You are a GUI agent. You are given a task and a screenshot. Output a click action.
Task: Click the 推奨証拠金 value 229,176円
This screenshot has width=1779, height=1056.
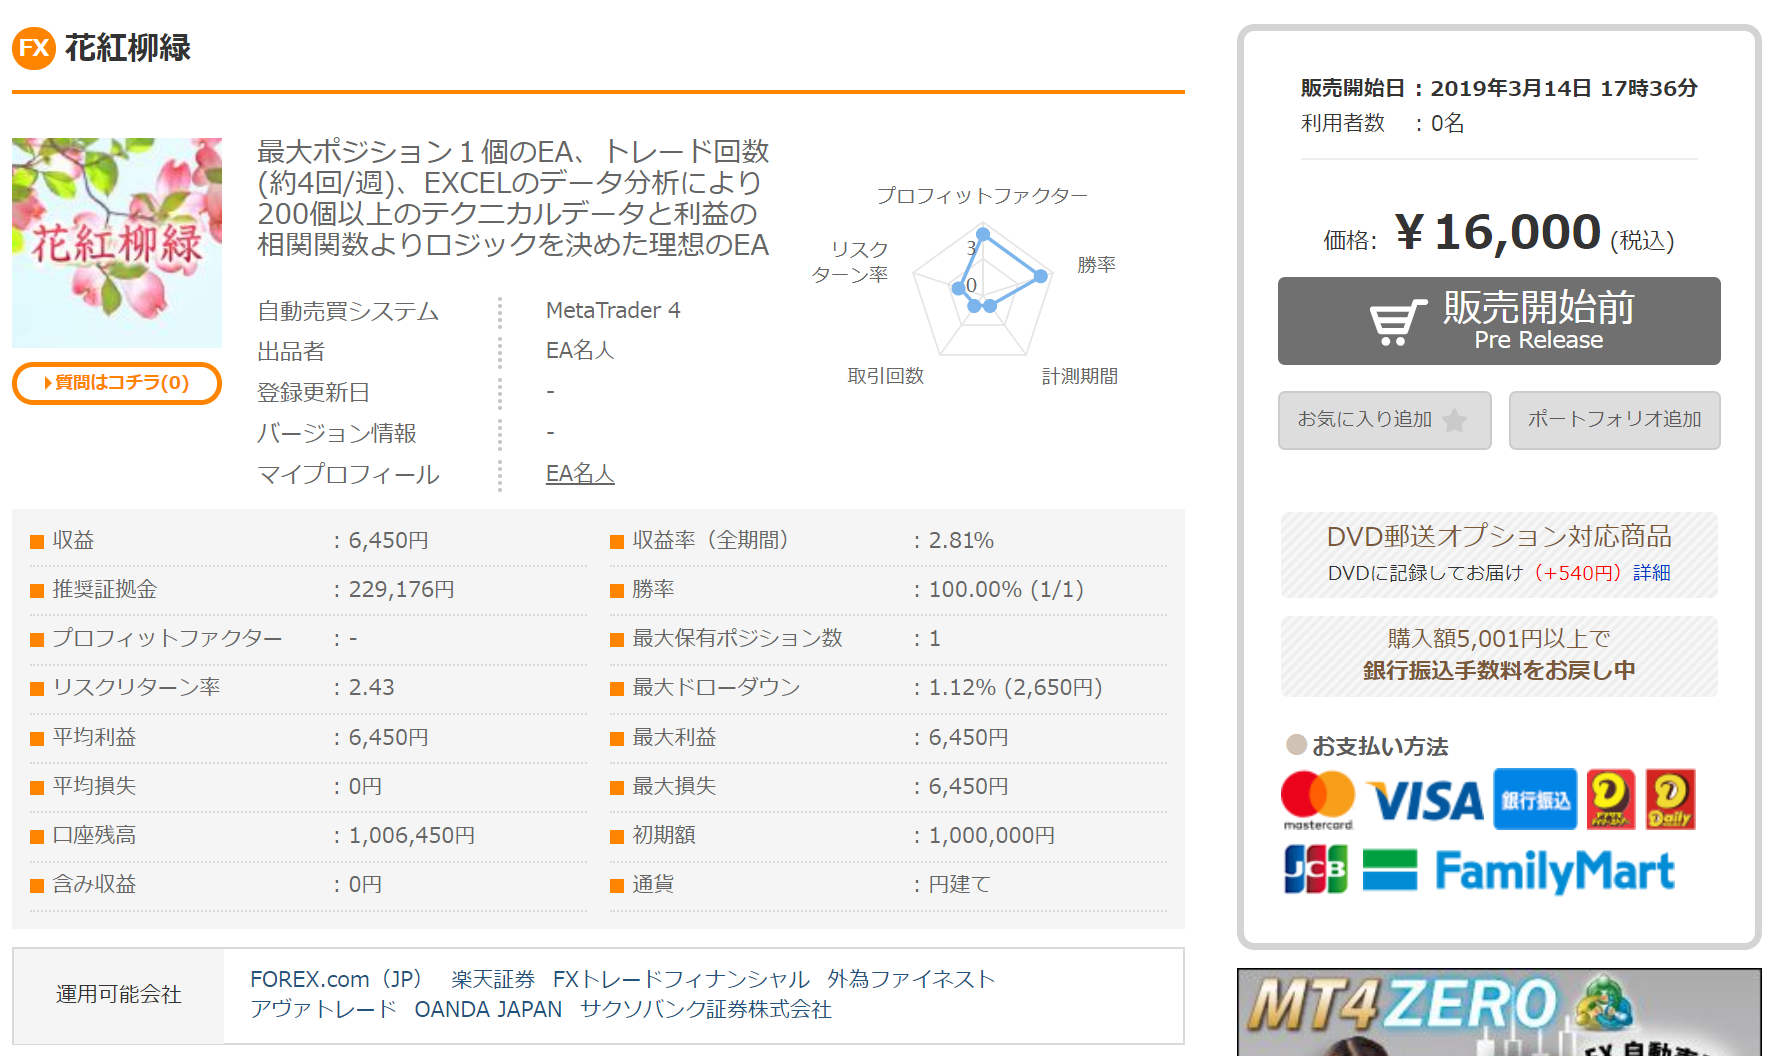tap(402, 590)
